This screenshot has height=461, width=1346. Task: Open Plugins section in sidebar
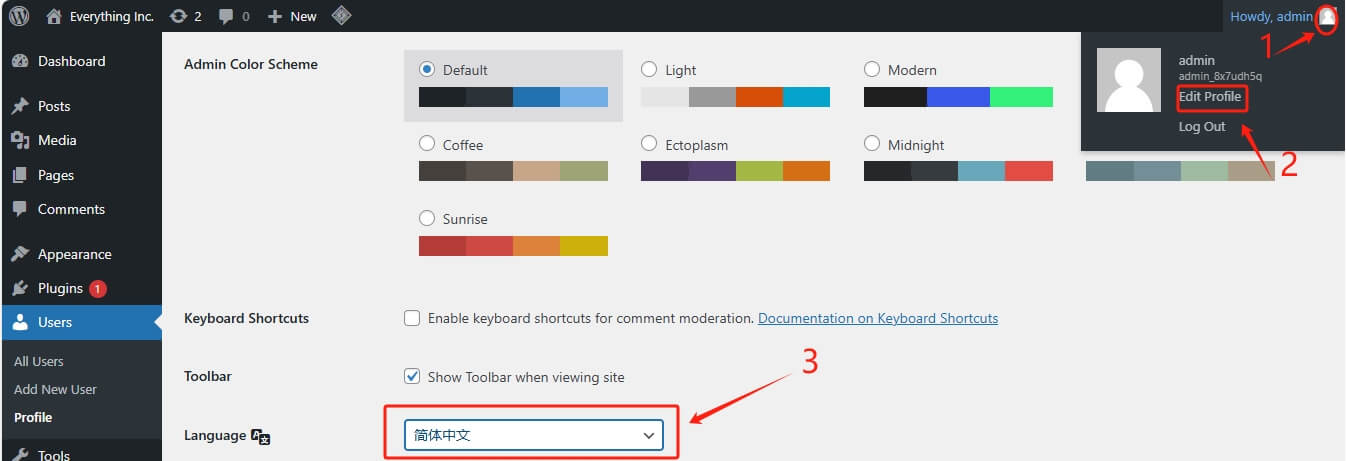pos(60,288)
